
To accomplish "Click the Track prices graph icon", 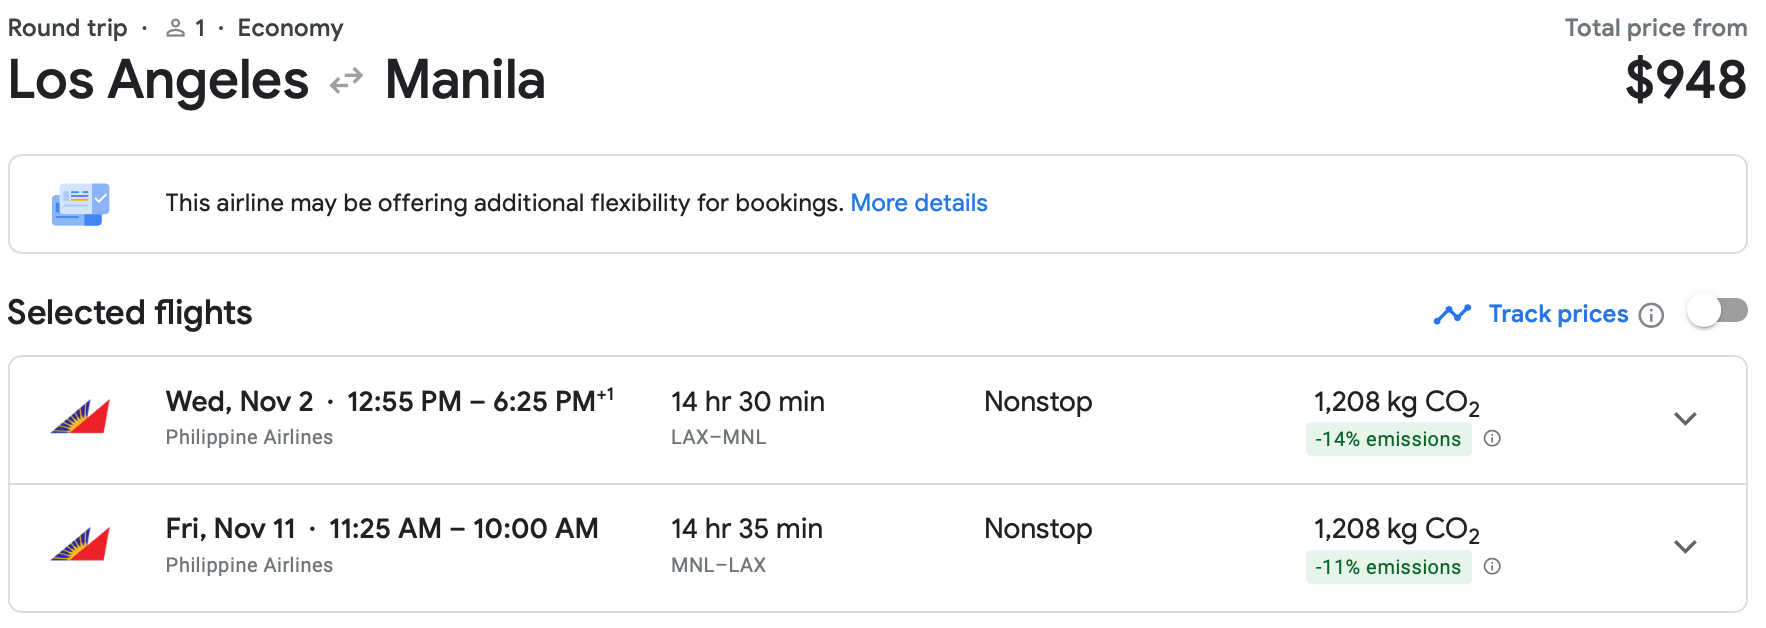I will (x=1452, y=314).
